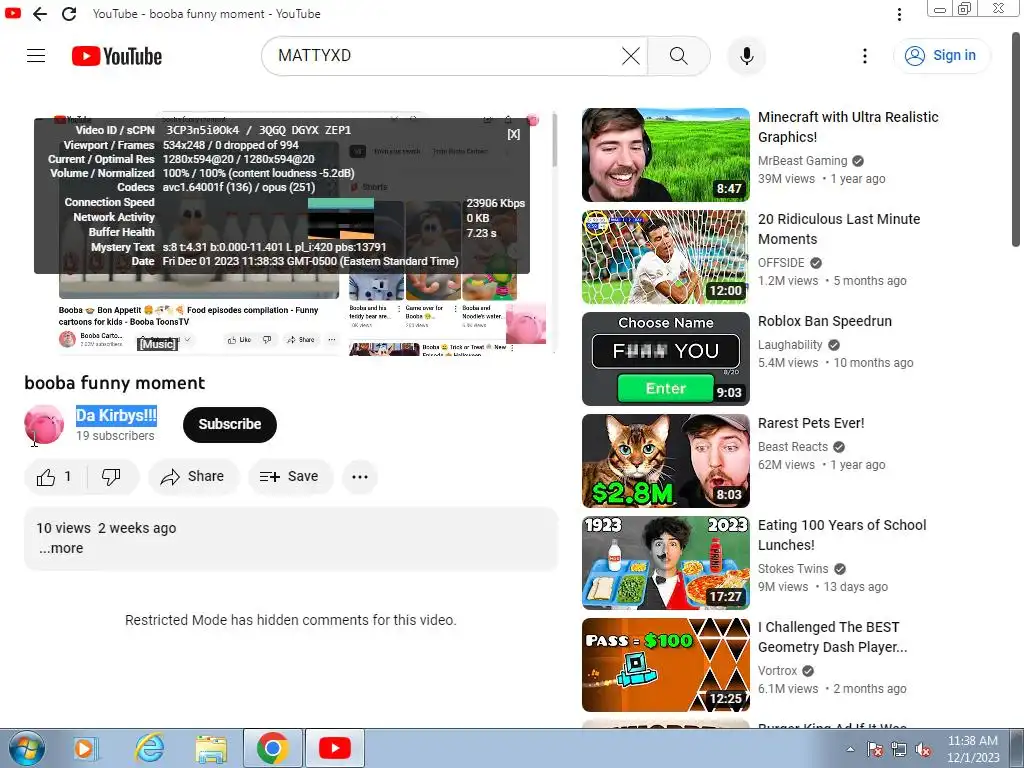Go back with the arrow icon
This screenshot has height=768, width=1024.
click(40, 14)
